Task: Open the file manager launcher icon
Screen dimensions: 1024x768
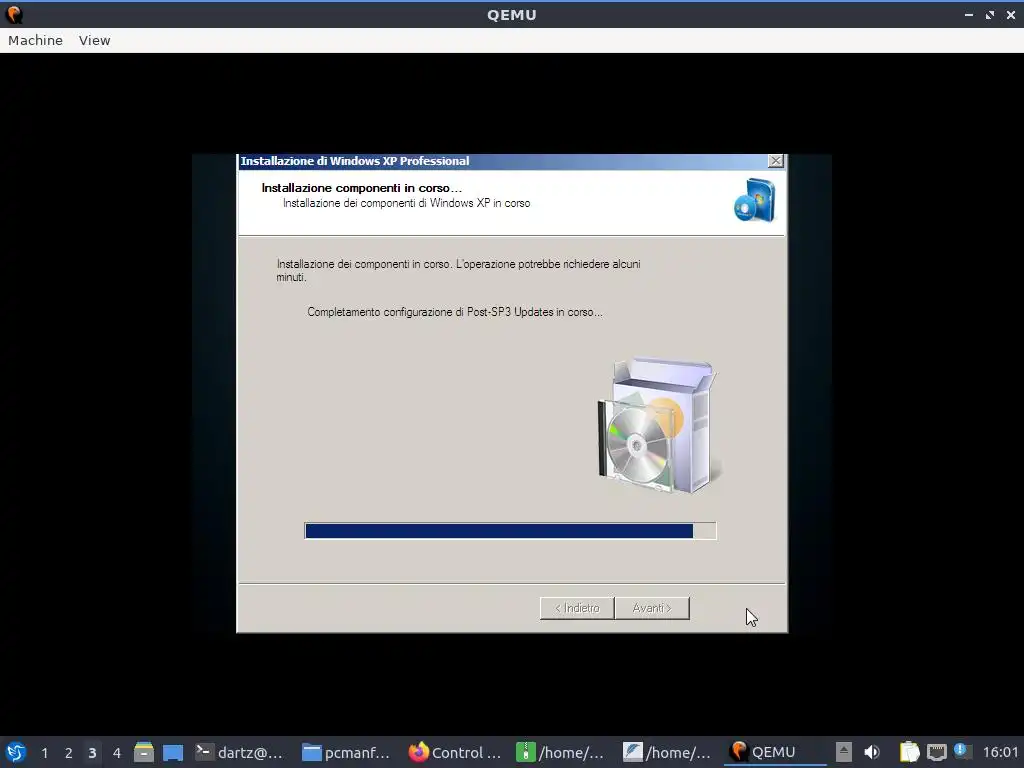Action: (144, 752)
